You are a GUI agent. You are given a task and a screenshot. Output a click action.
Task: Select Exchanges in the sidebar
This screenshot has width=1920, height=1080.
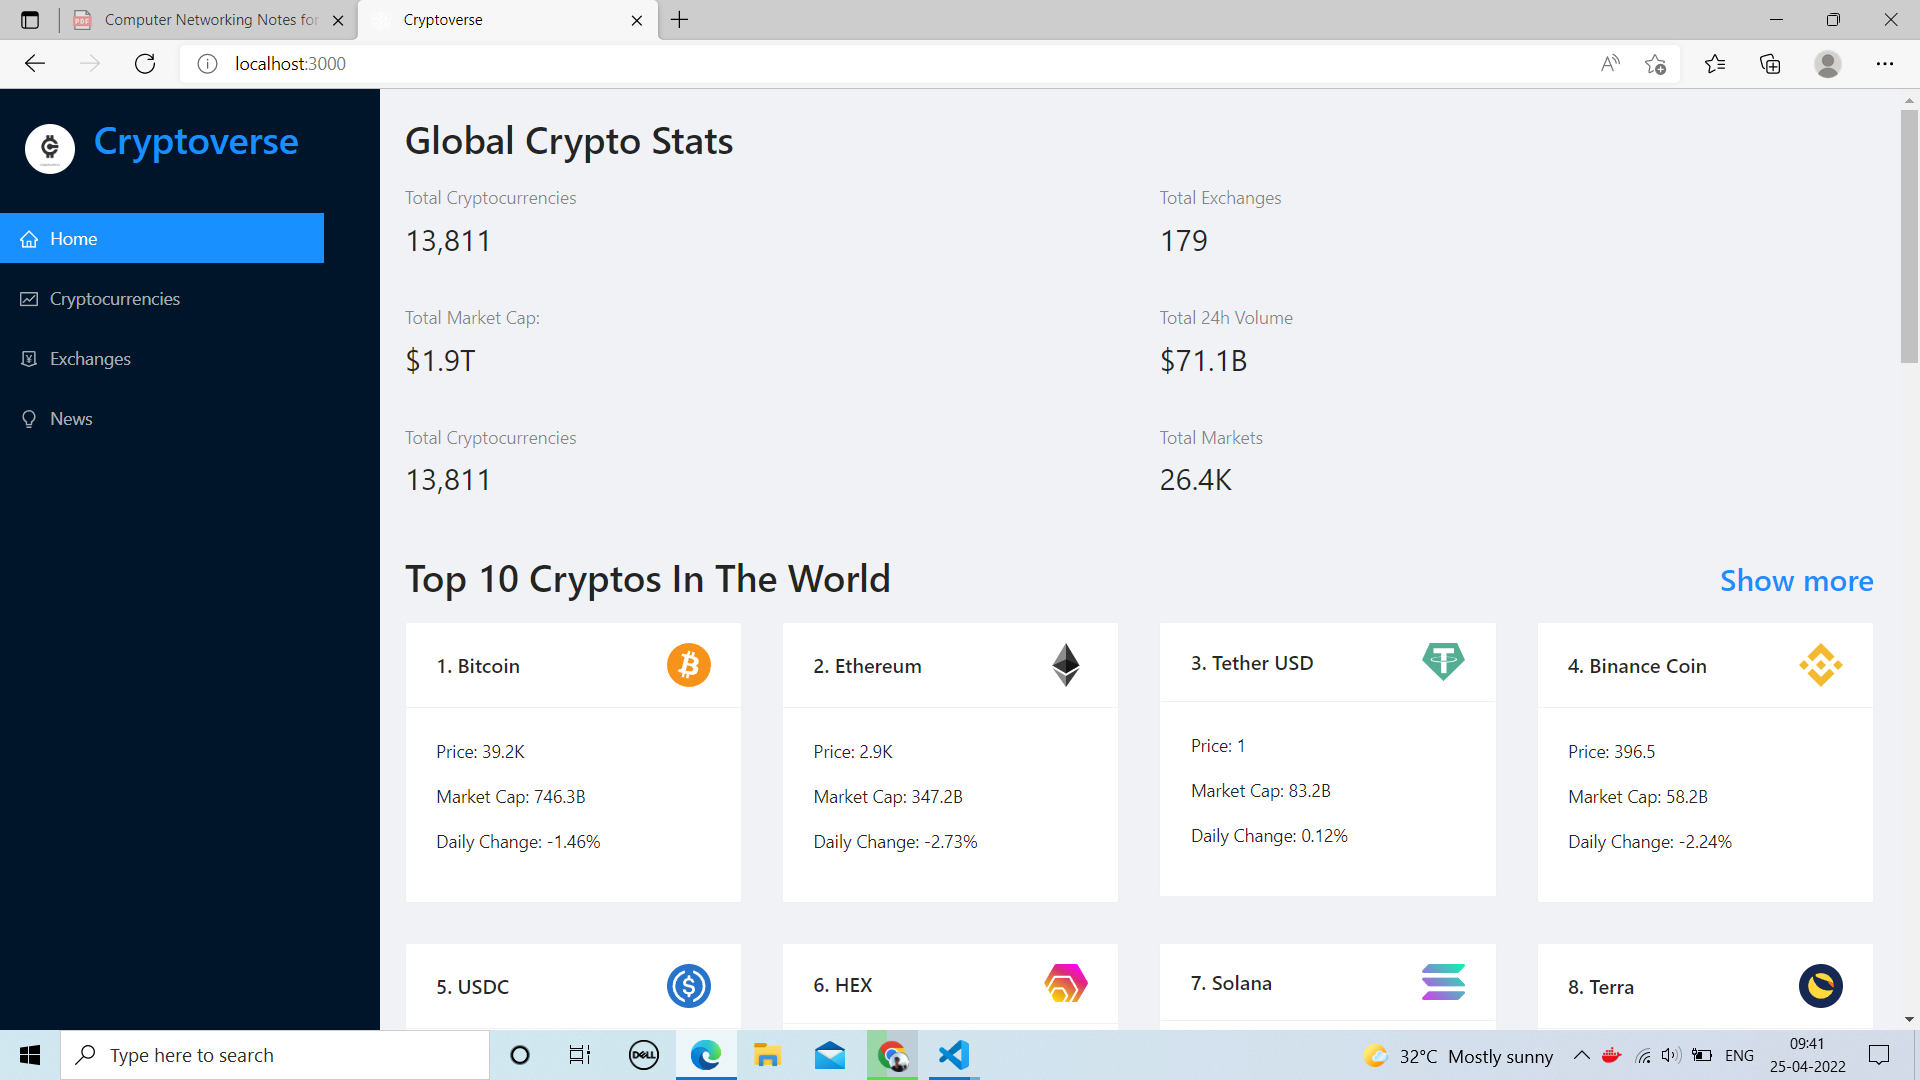click(90, 358)
